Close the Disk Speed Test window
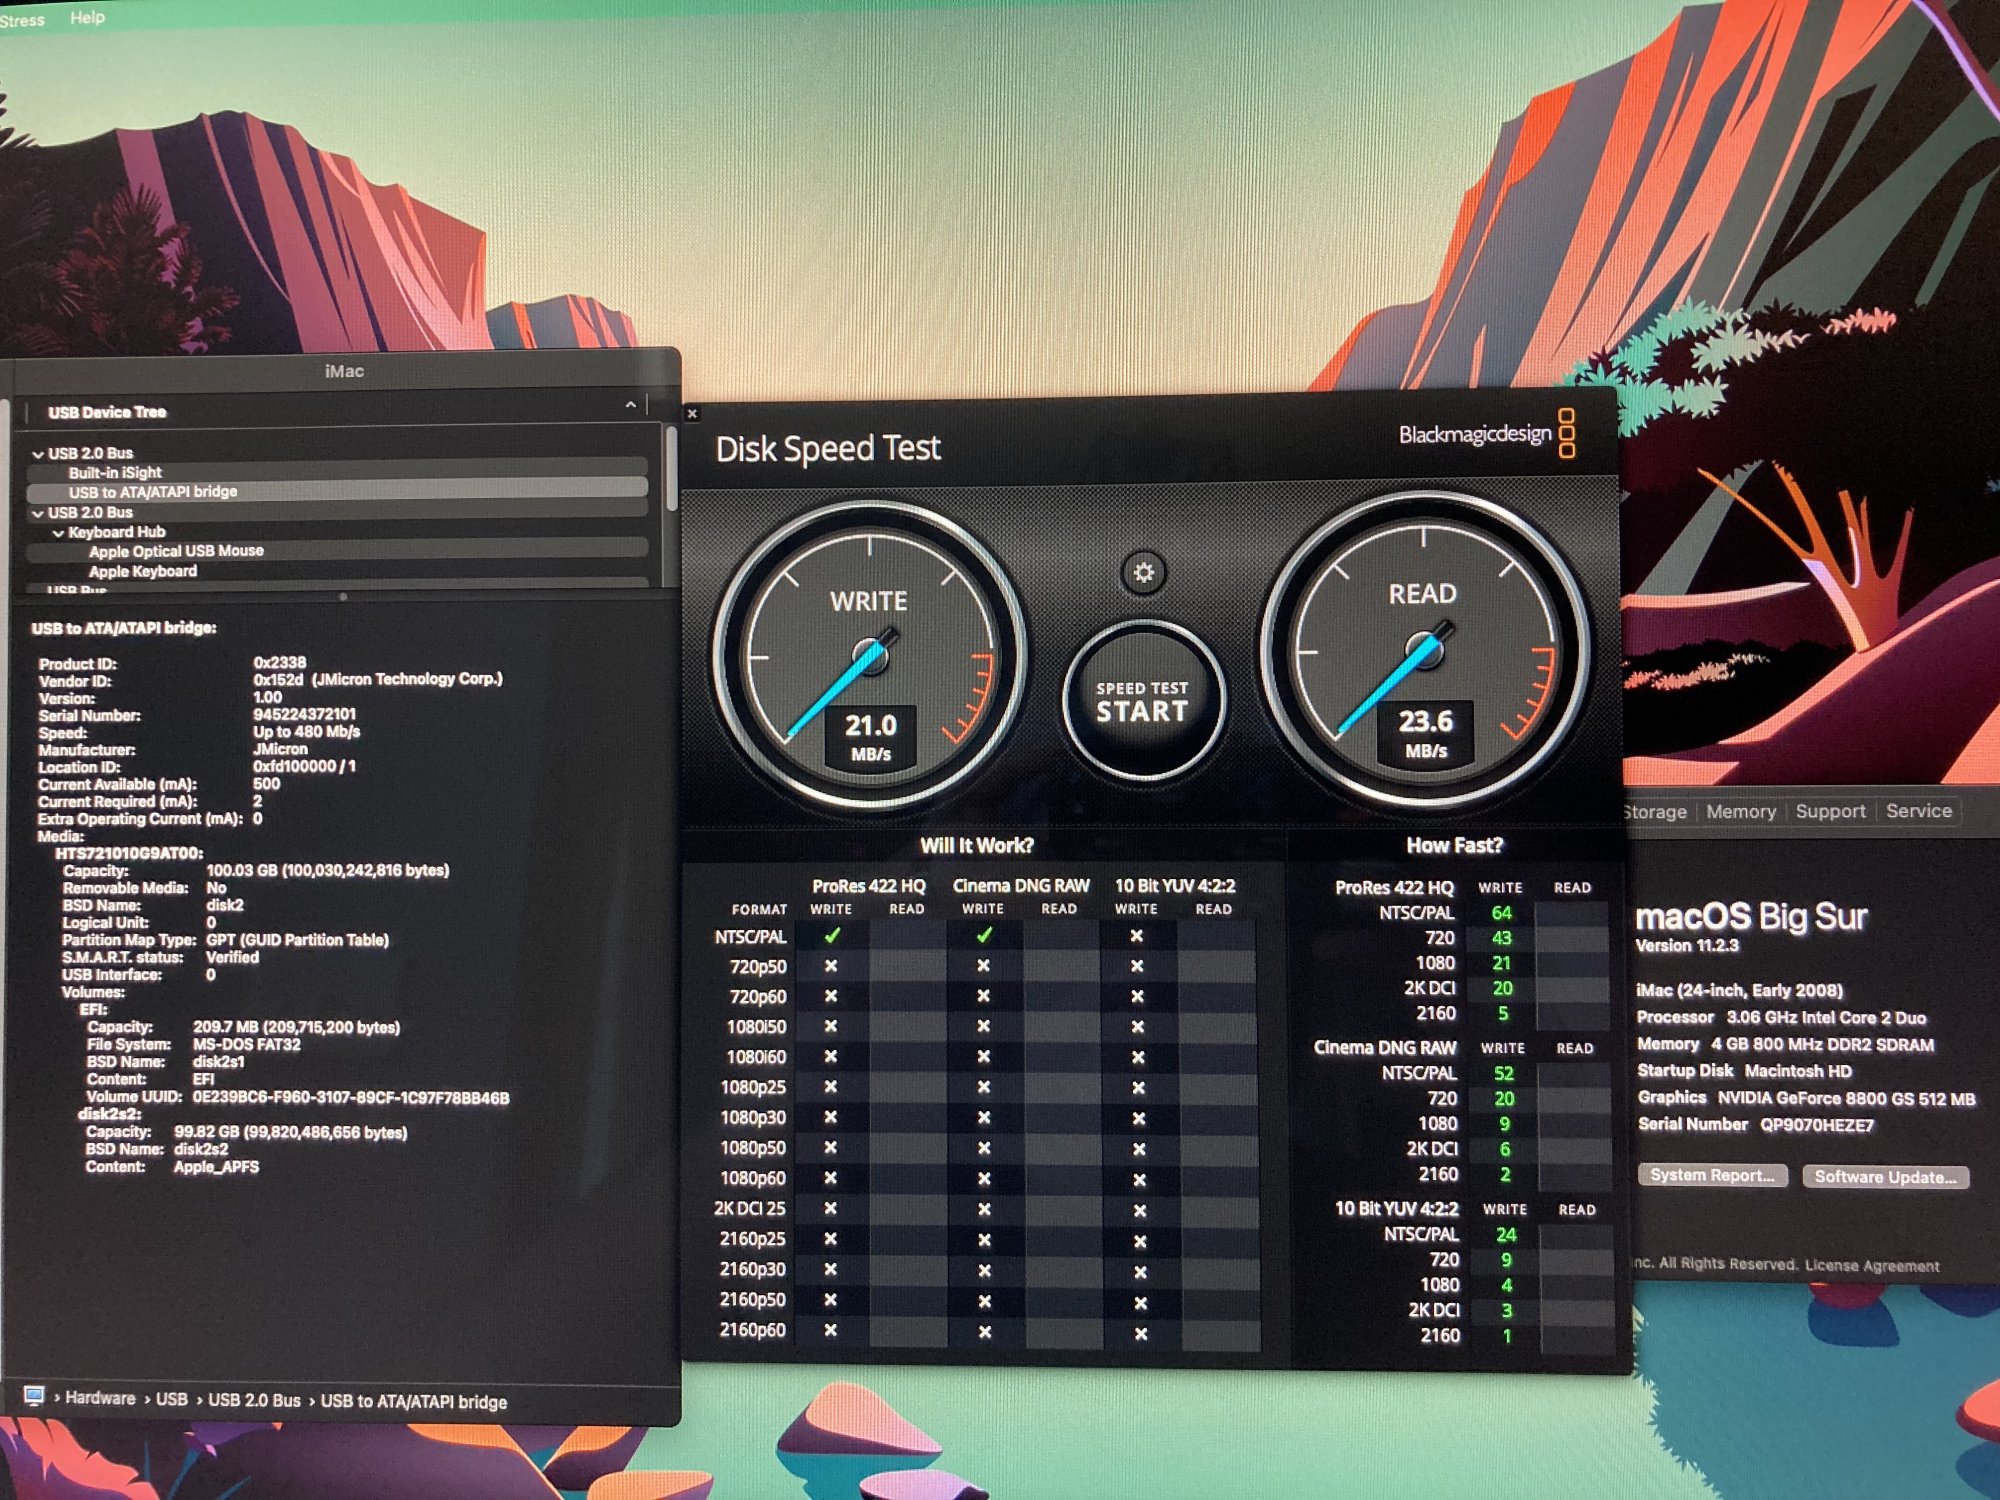2000x1500 pixels. pos(692,413)
